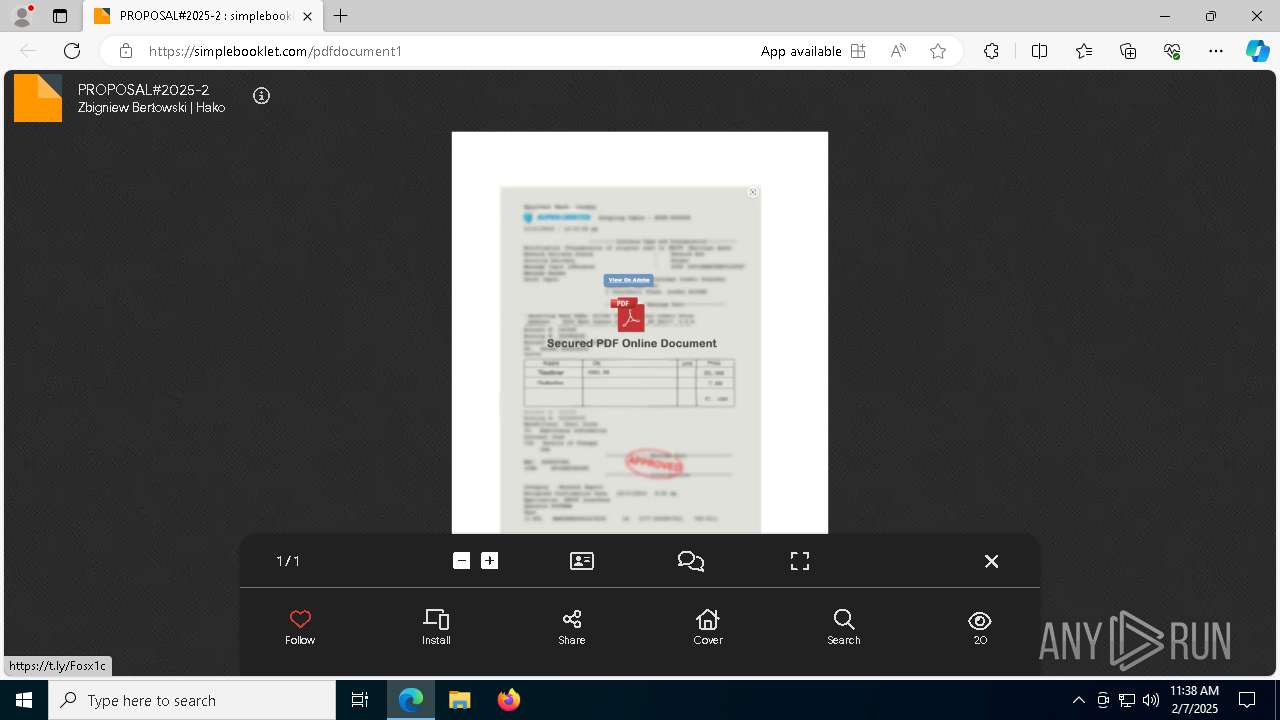Click the taskbar search box
Screen dimensions: 1280x720
point(192,700)
